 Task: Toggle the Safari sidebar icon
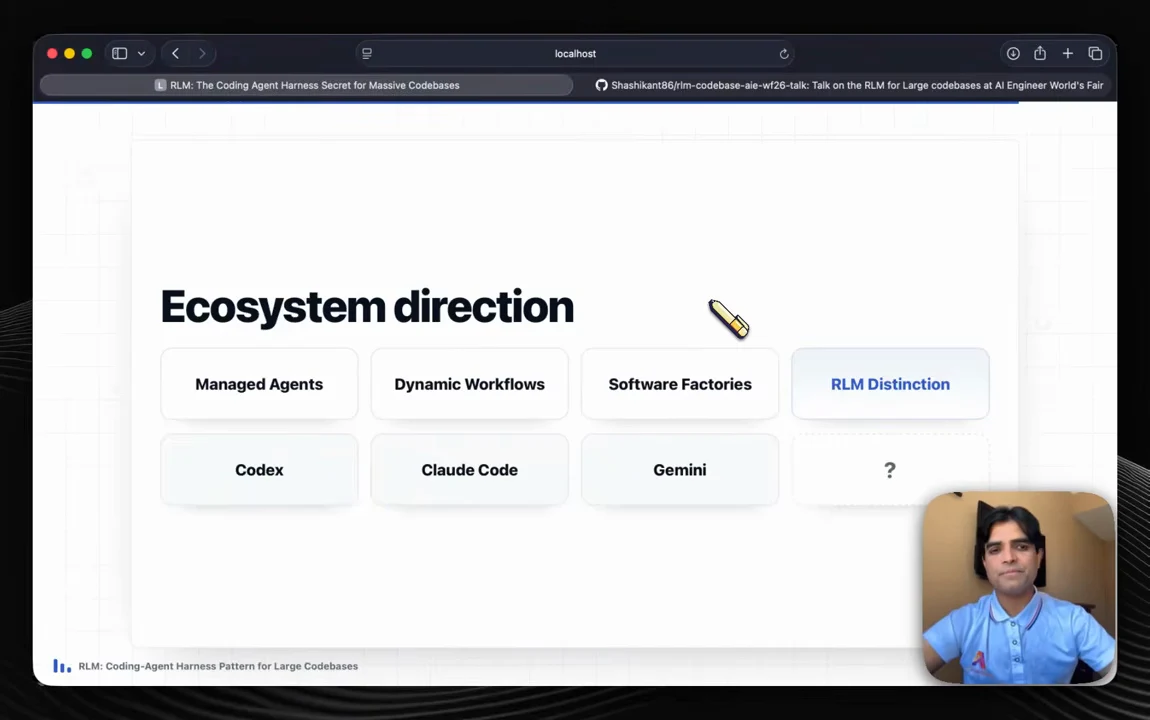[120, 54]
